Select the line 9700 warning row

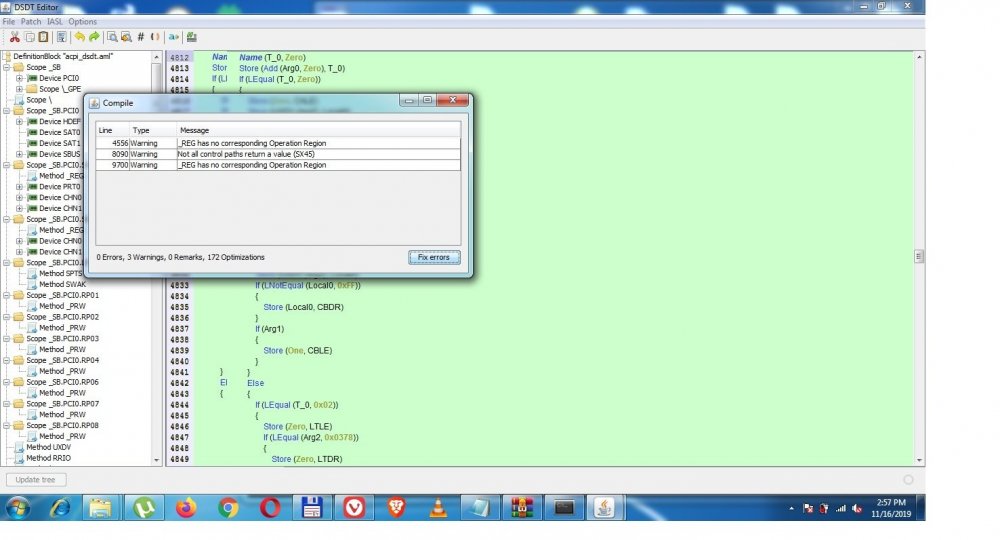[x=278, y=164]
